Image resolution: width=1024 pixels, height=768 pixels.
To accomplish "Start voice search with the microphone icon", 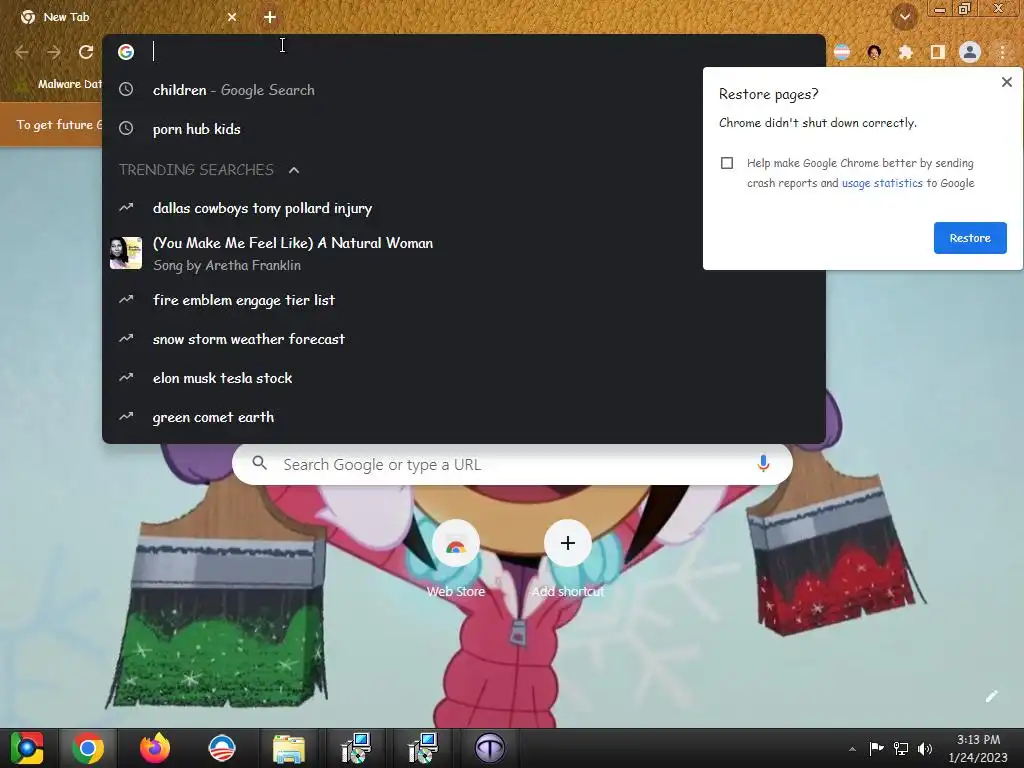I will (x=763, y=464).
